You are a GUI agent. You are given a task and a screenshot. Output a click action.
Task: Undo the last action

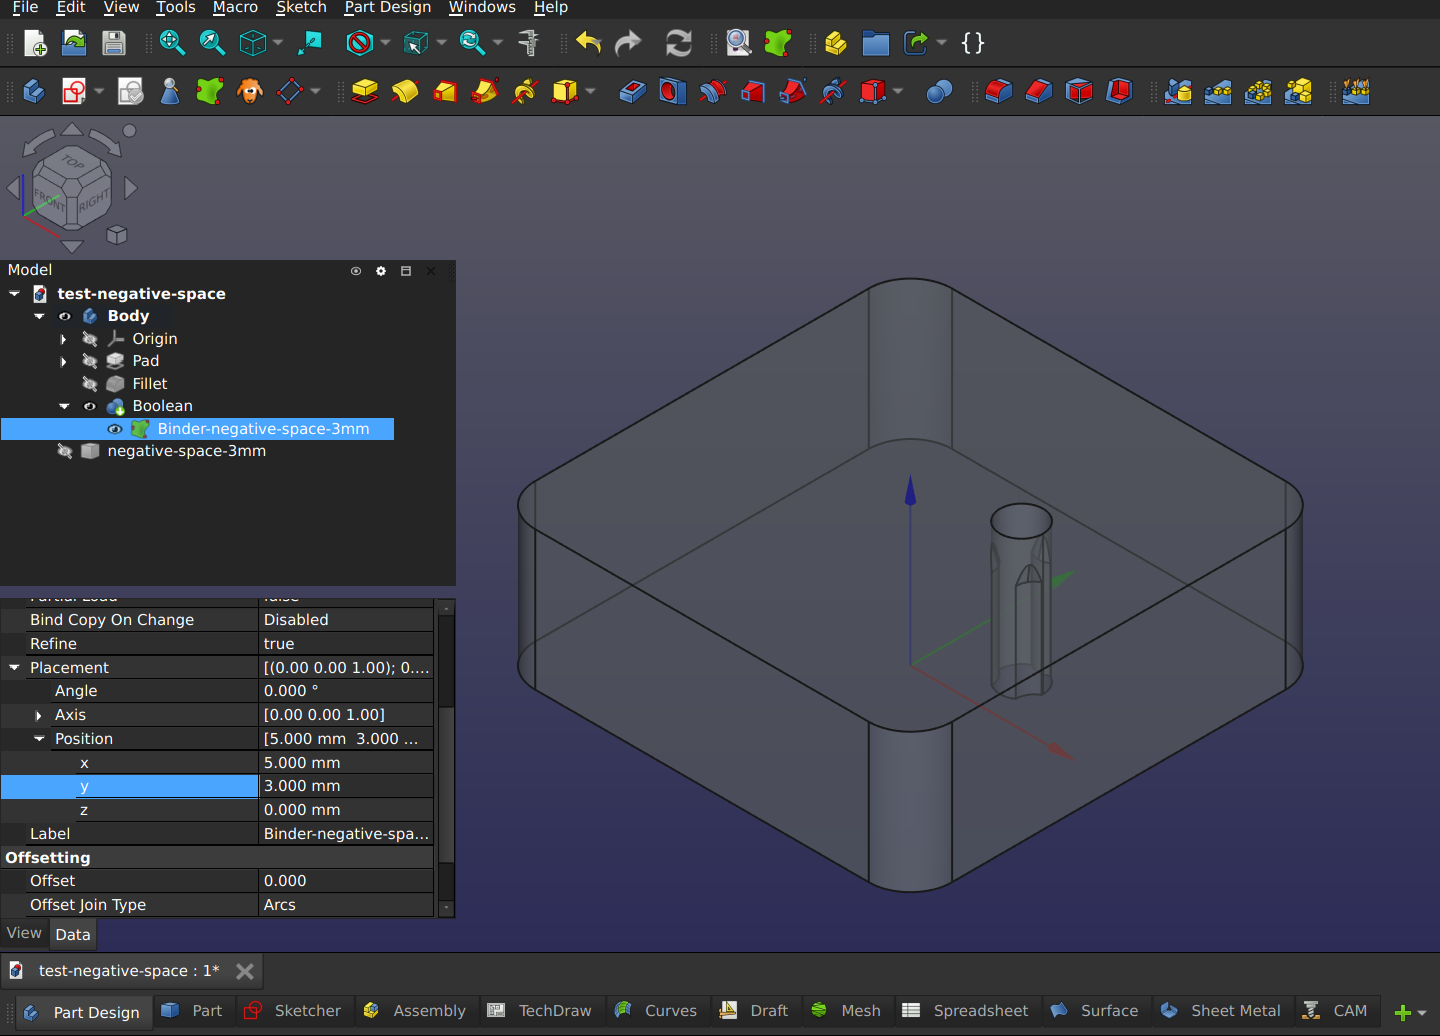tap(589, 43)
